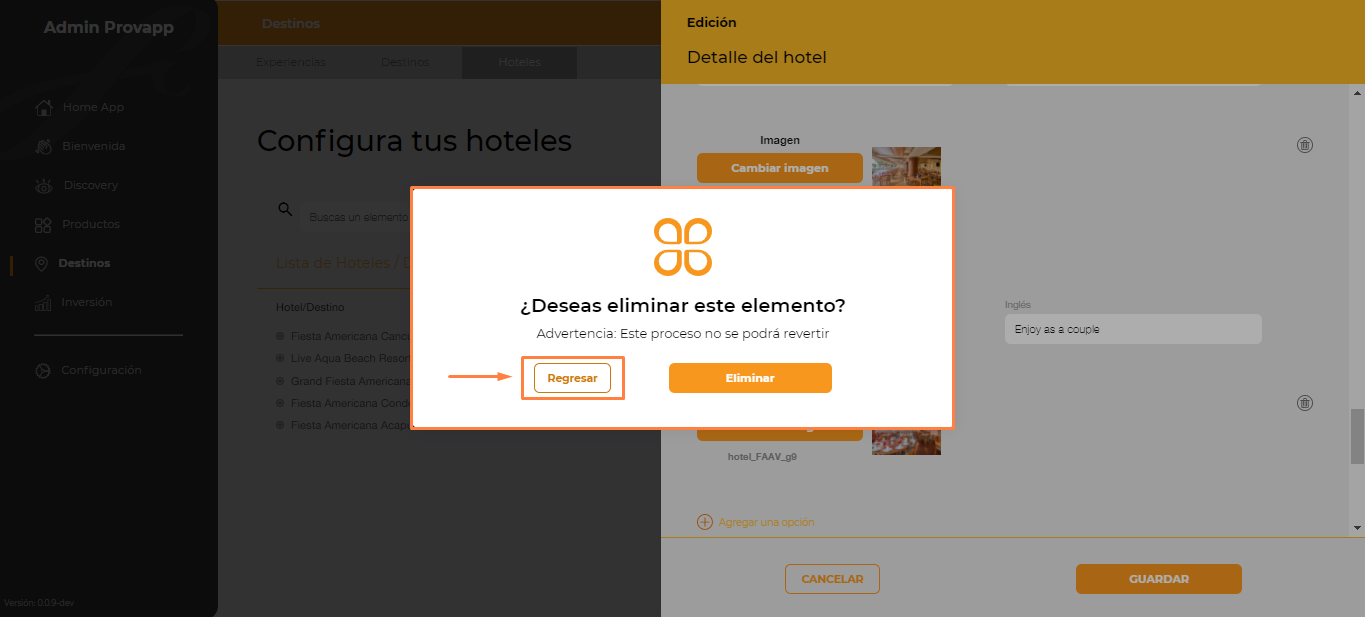Select the Fiesta Americana Cancun radio dot
The width and height of the screenshot is (1365, 617).
(x=280, y=336)
